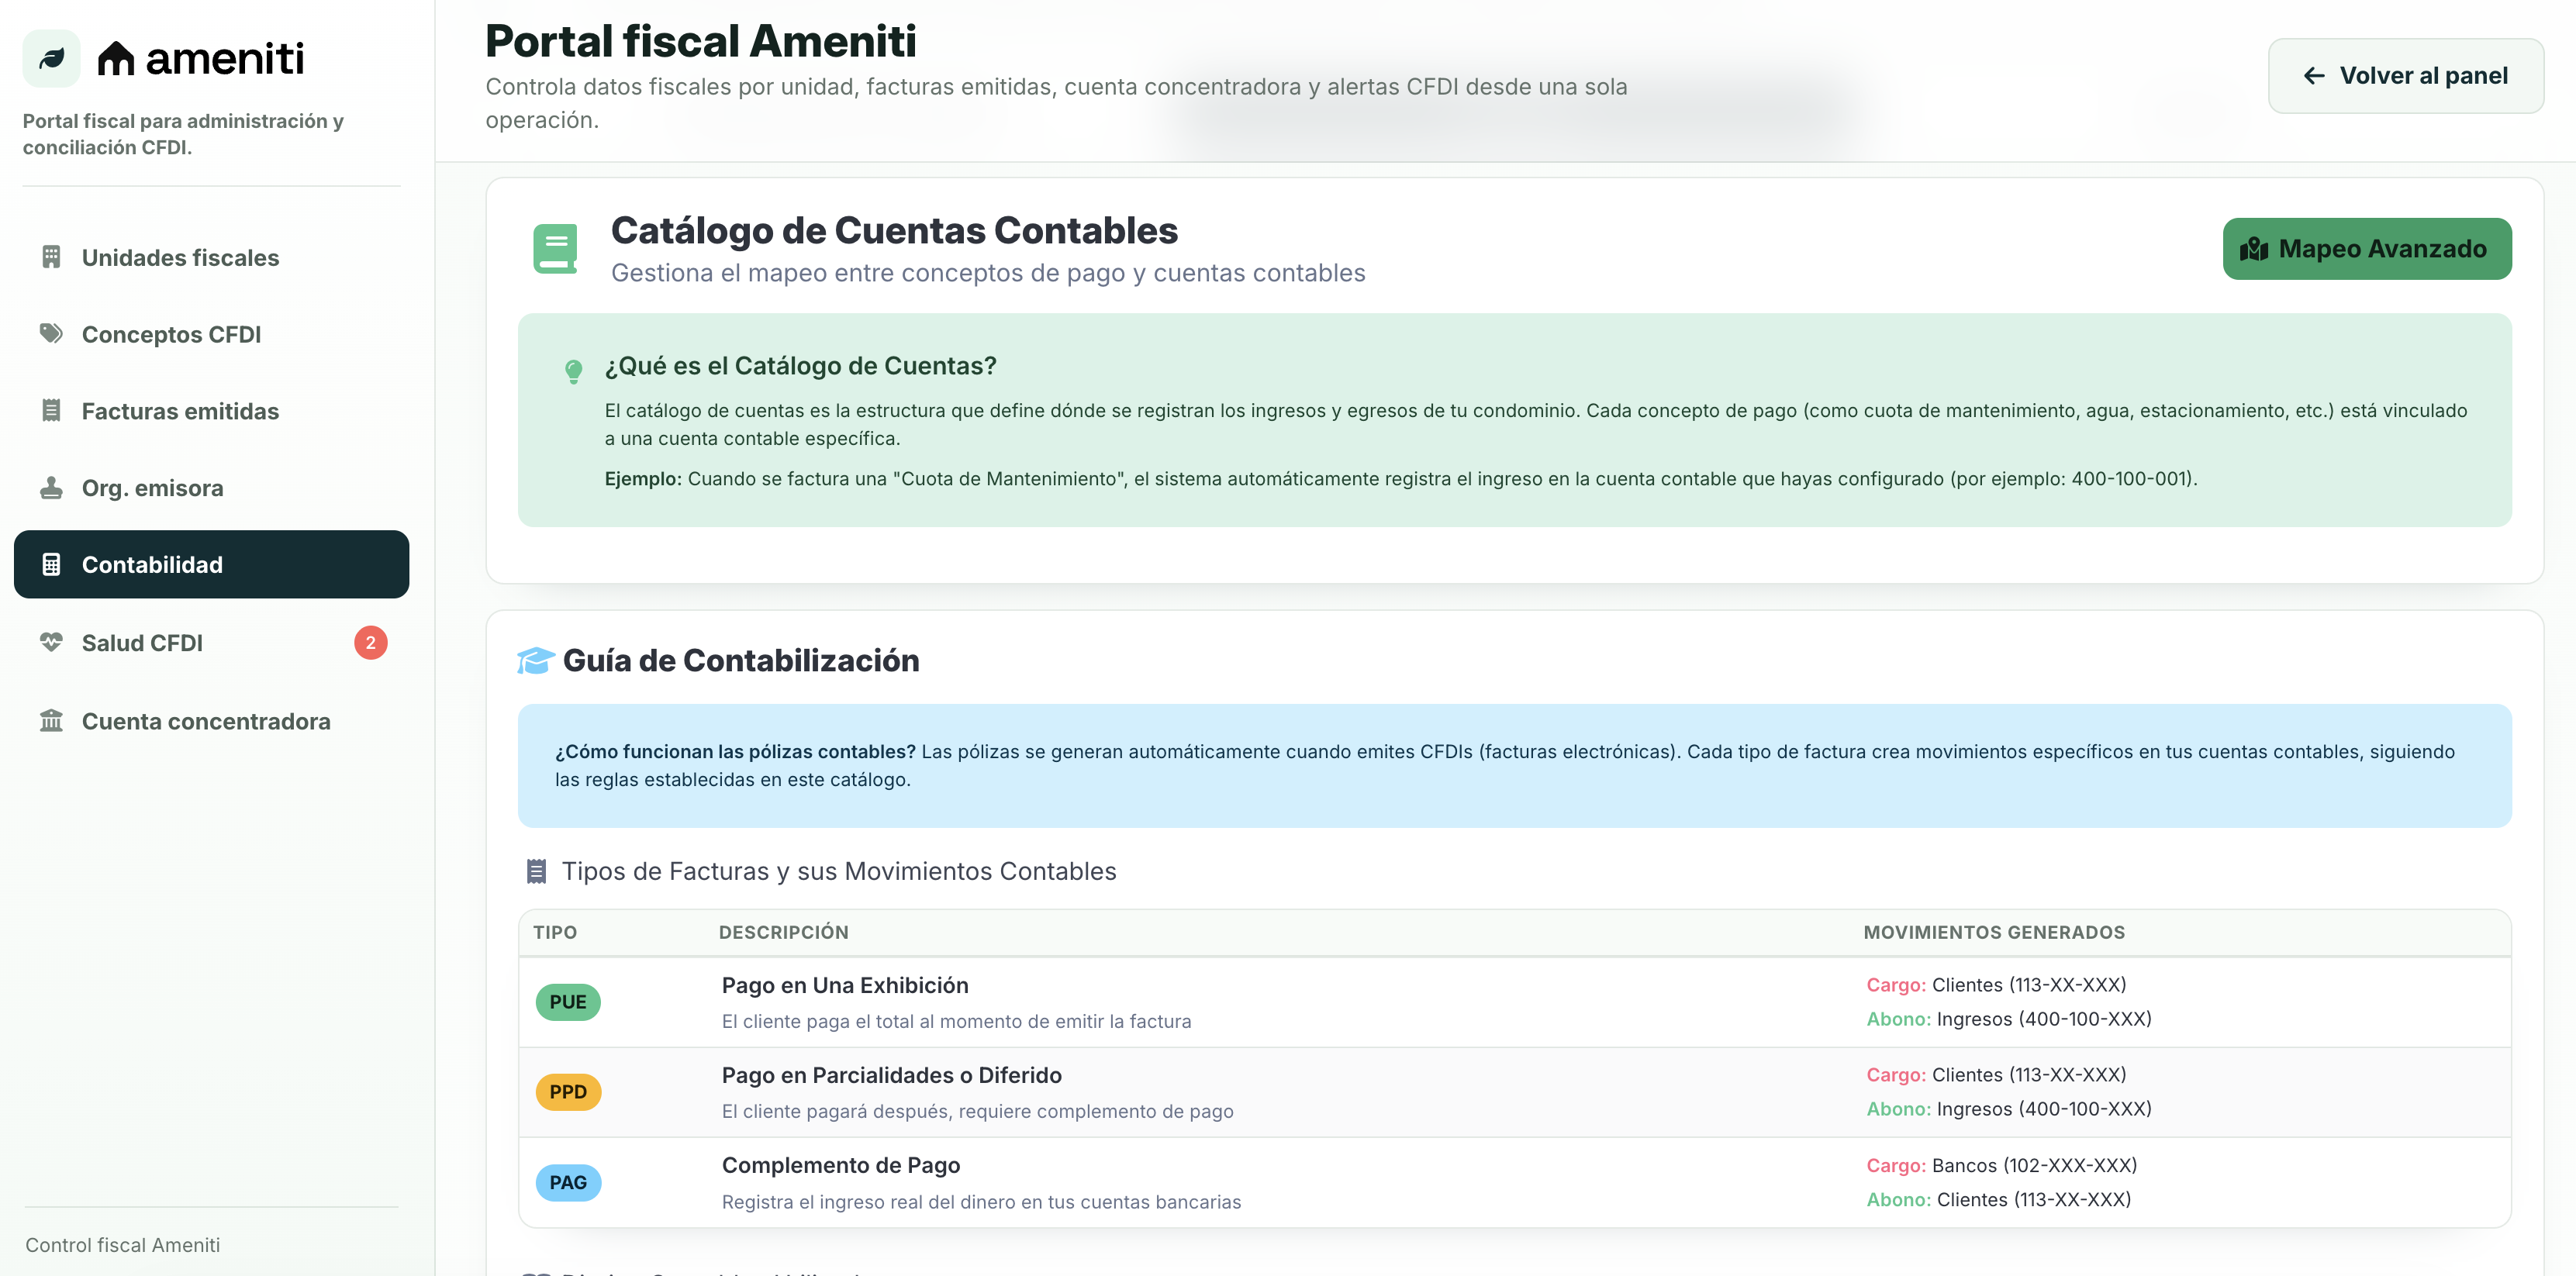The height and width of the screenshot is (1276, 2576).
Task: Click the map icon on Mapeo Avanzado
Action: point(2253,249)
